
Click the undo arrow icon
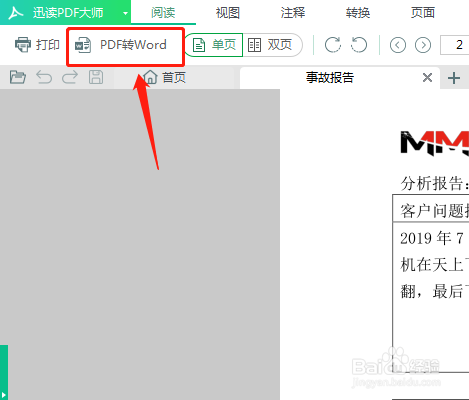point(44,77)
